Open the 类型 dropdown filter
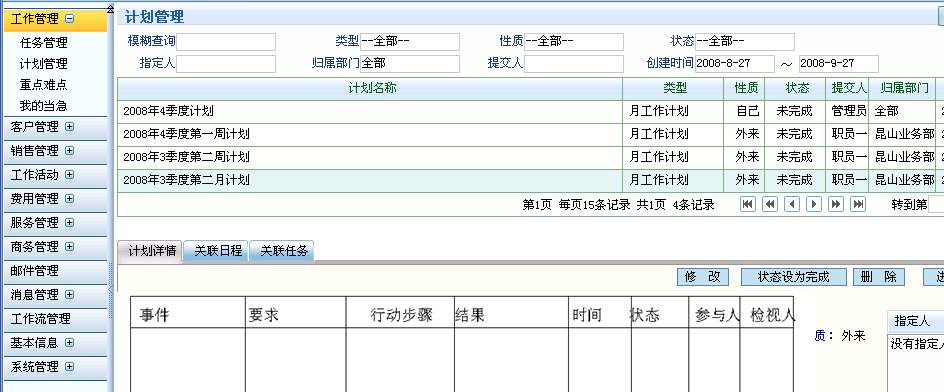944x392 pixels. click(x=410, y=42)
